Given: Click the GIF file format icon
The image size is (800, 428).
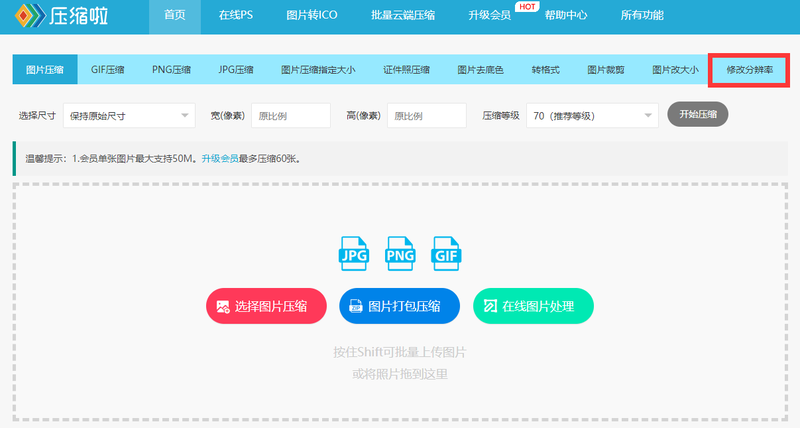Looking at the screenshot, I should point(446,254).
